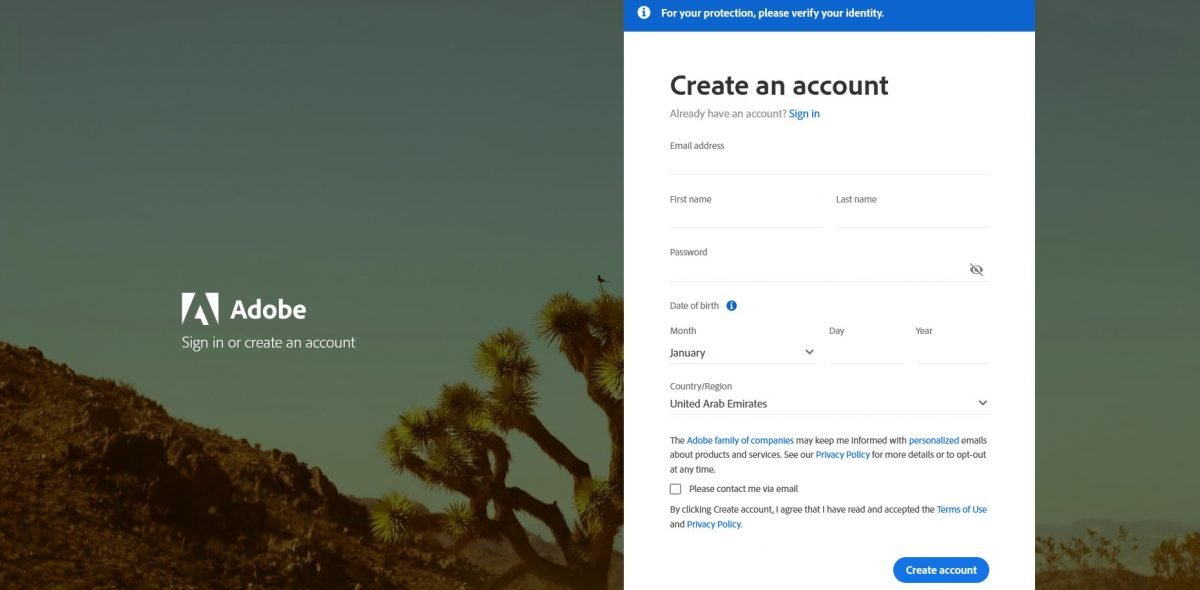Click the Adobe logo icon
The width and height of the screenshot is (1200, 590).
click(200, 309)
